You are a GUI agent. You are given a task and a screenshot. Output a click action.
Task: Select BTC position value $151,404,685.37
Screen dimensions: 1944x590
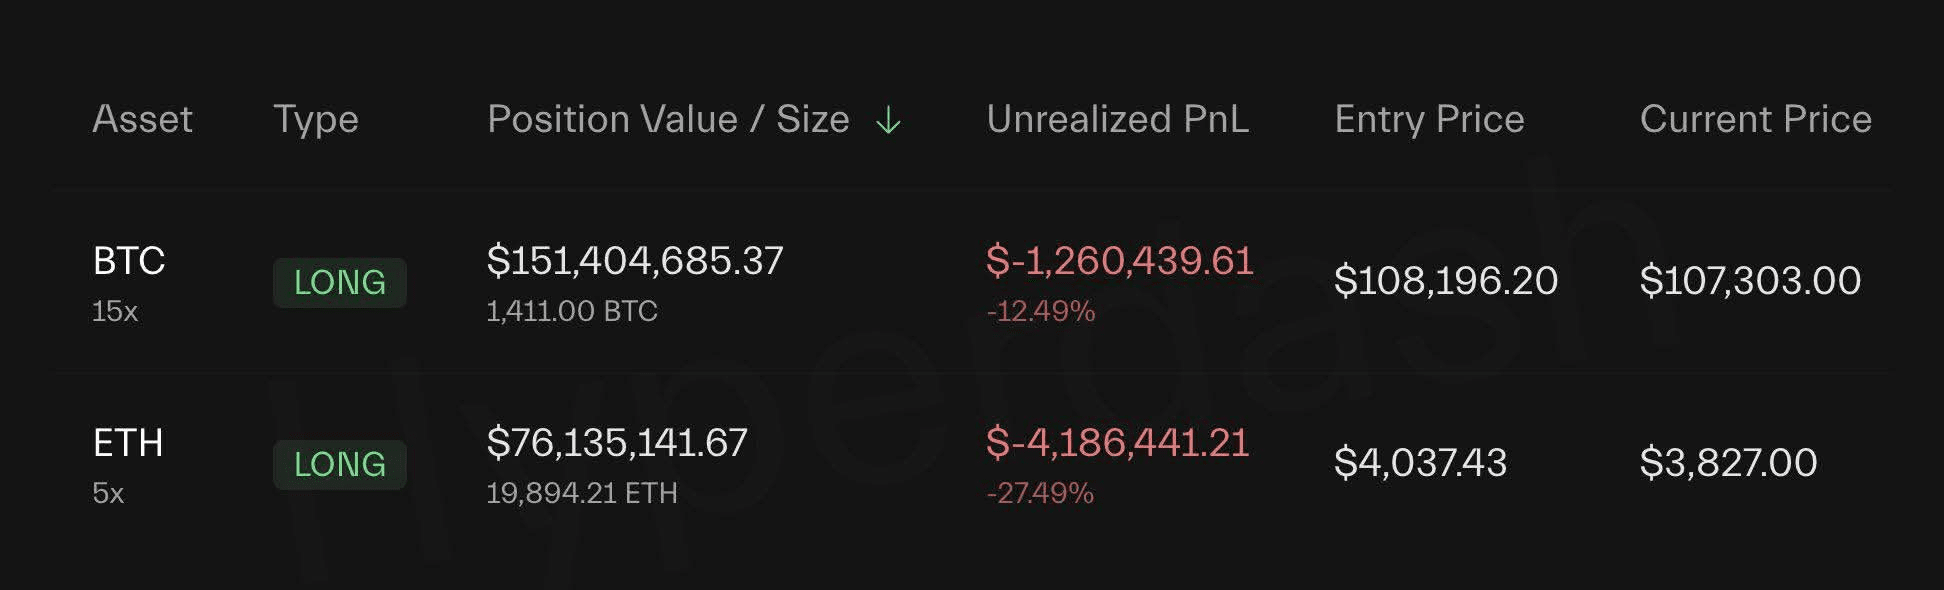pos(635,261)
